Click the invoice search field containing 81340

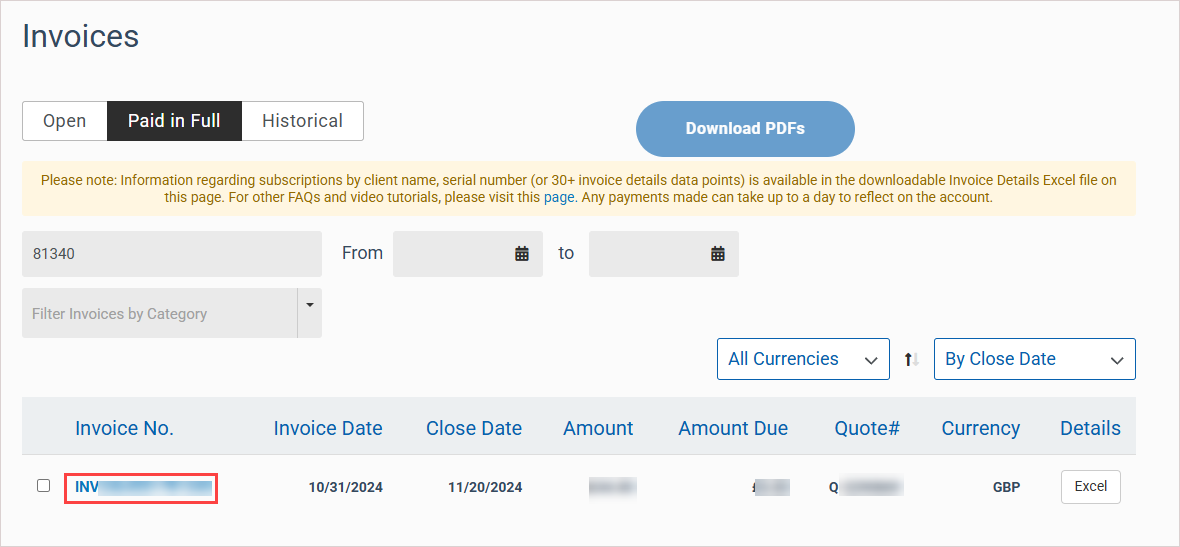click(x=172, y=254)
